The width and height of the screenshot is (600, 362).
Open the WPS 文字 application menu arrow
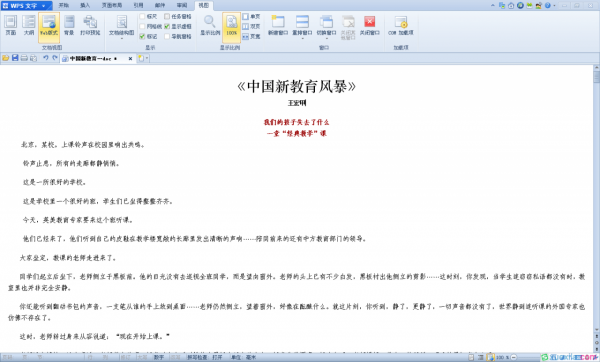(44, 6)
